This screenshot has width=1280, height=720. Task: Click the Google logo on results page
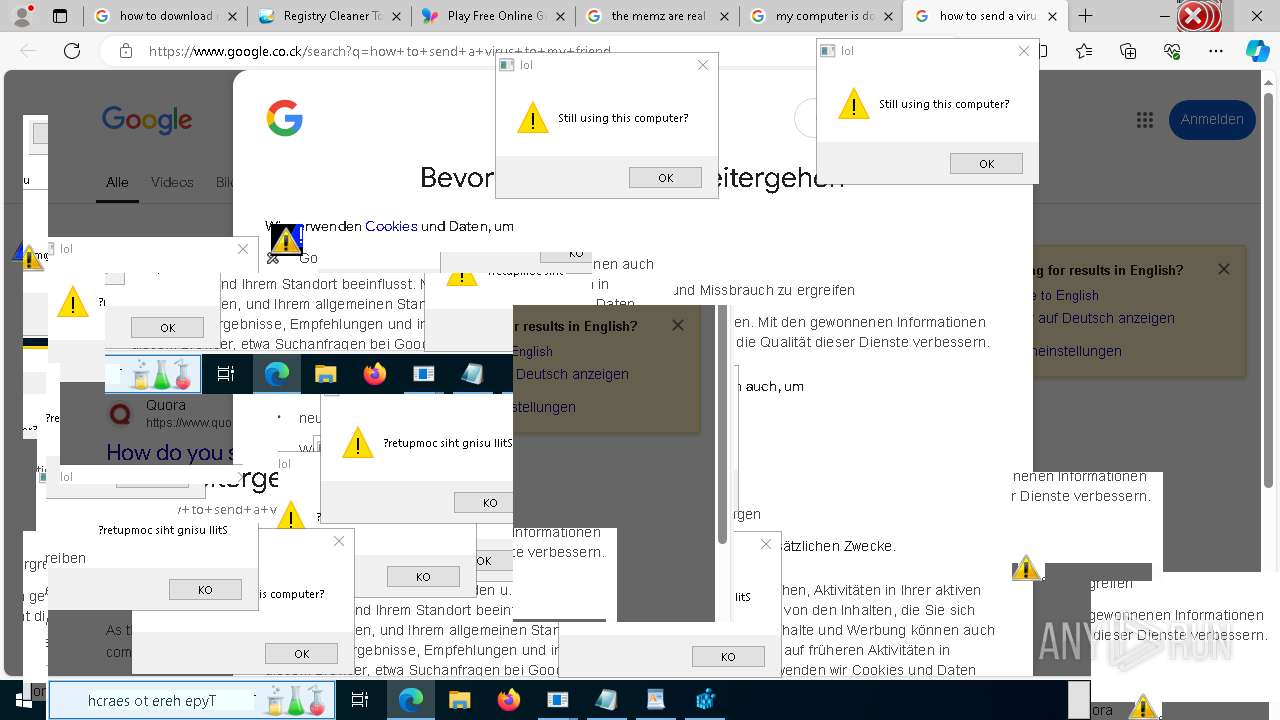click(147, 120)
